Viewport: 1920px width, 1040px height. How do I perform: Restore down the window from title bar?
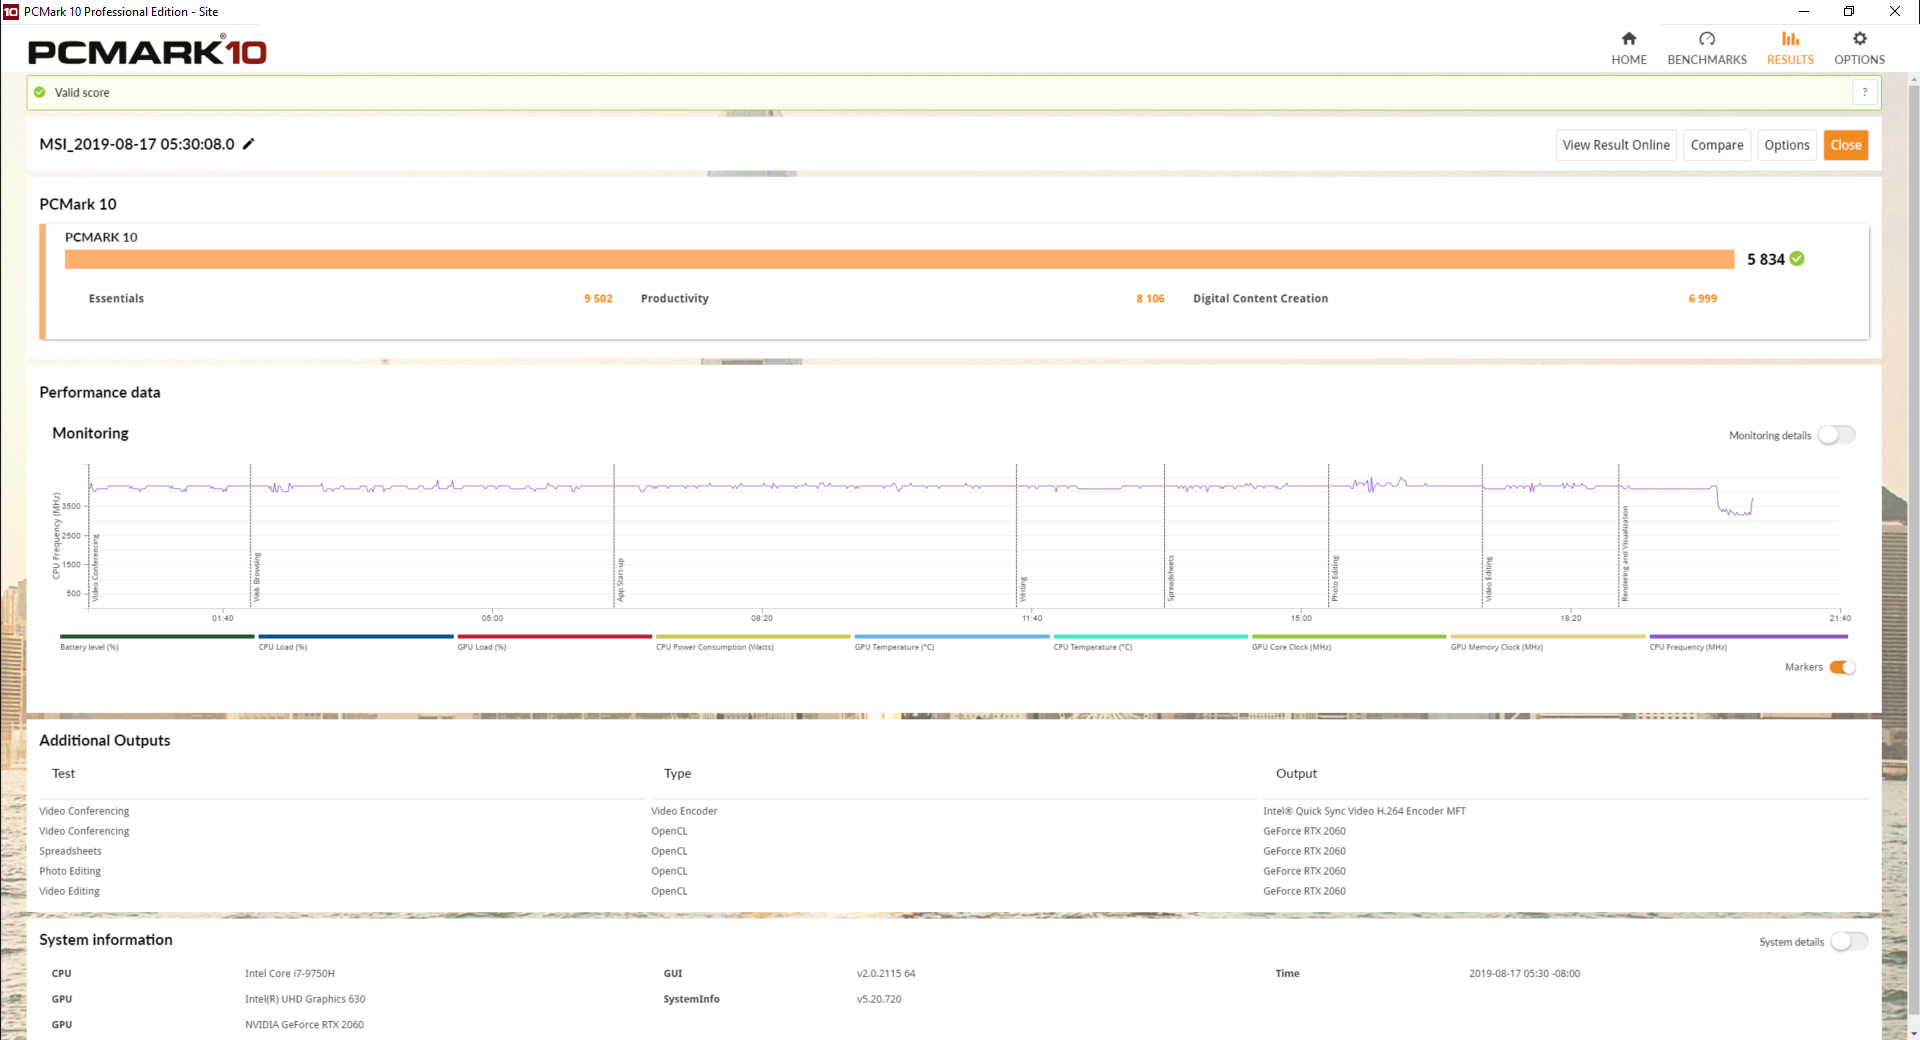tap(1849, 12)
